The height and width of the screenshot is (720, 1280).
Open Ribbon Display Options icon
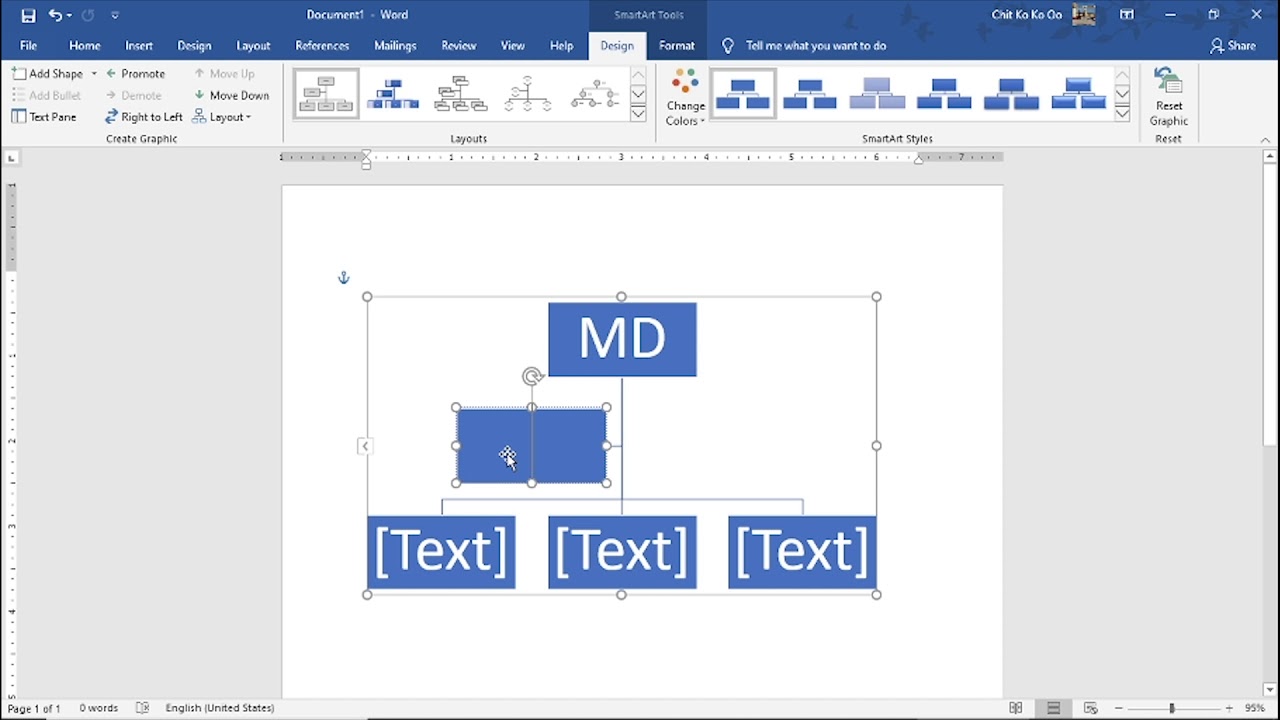click(x=1127, y=15)
